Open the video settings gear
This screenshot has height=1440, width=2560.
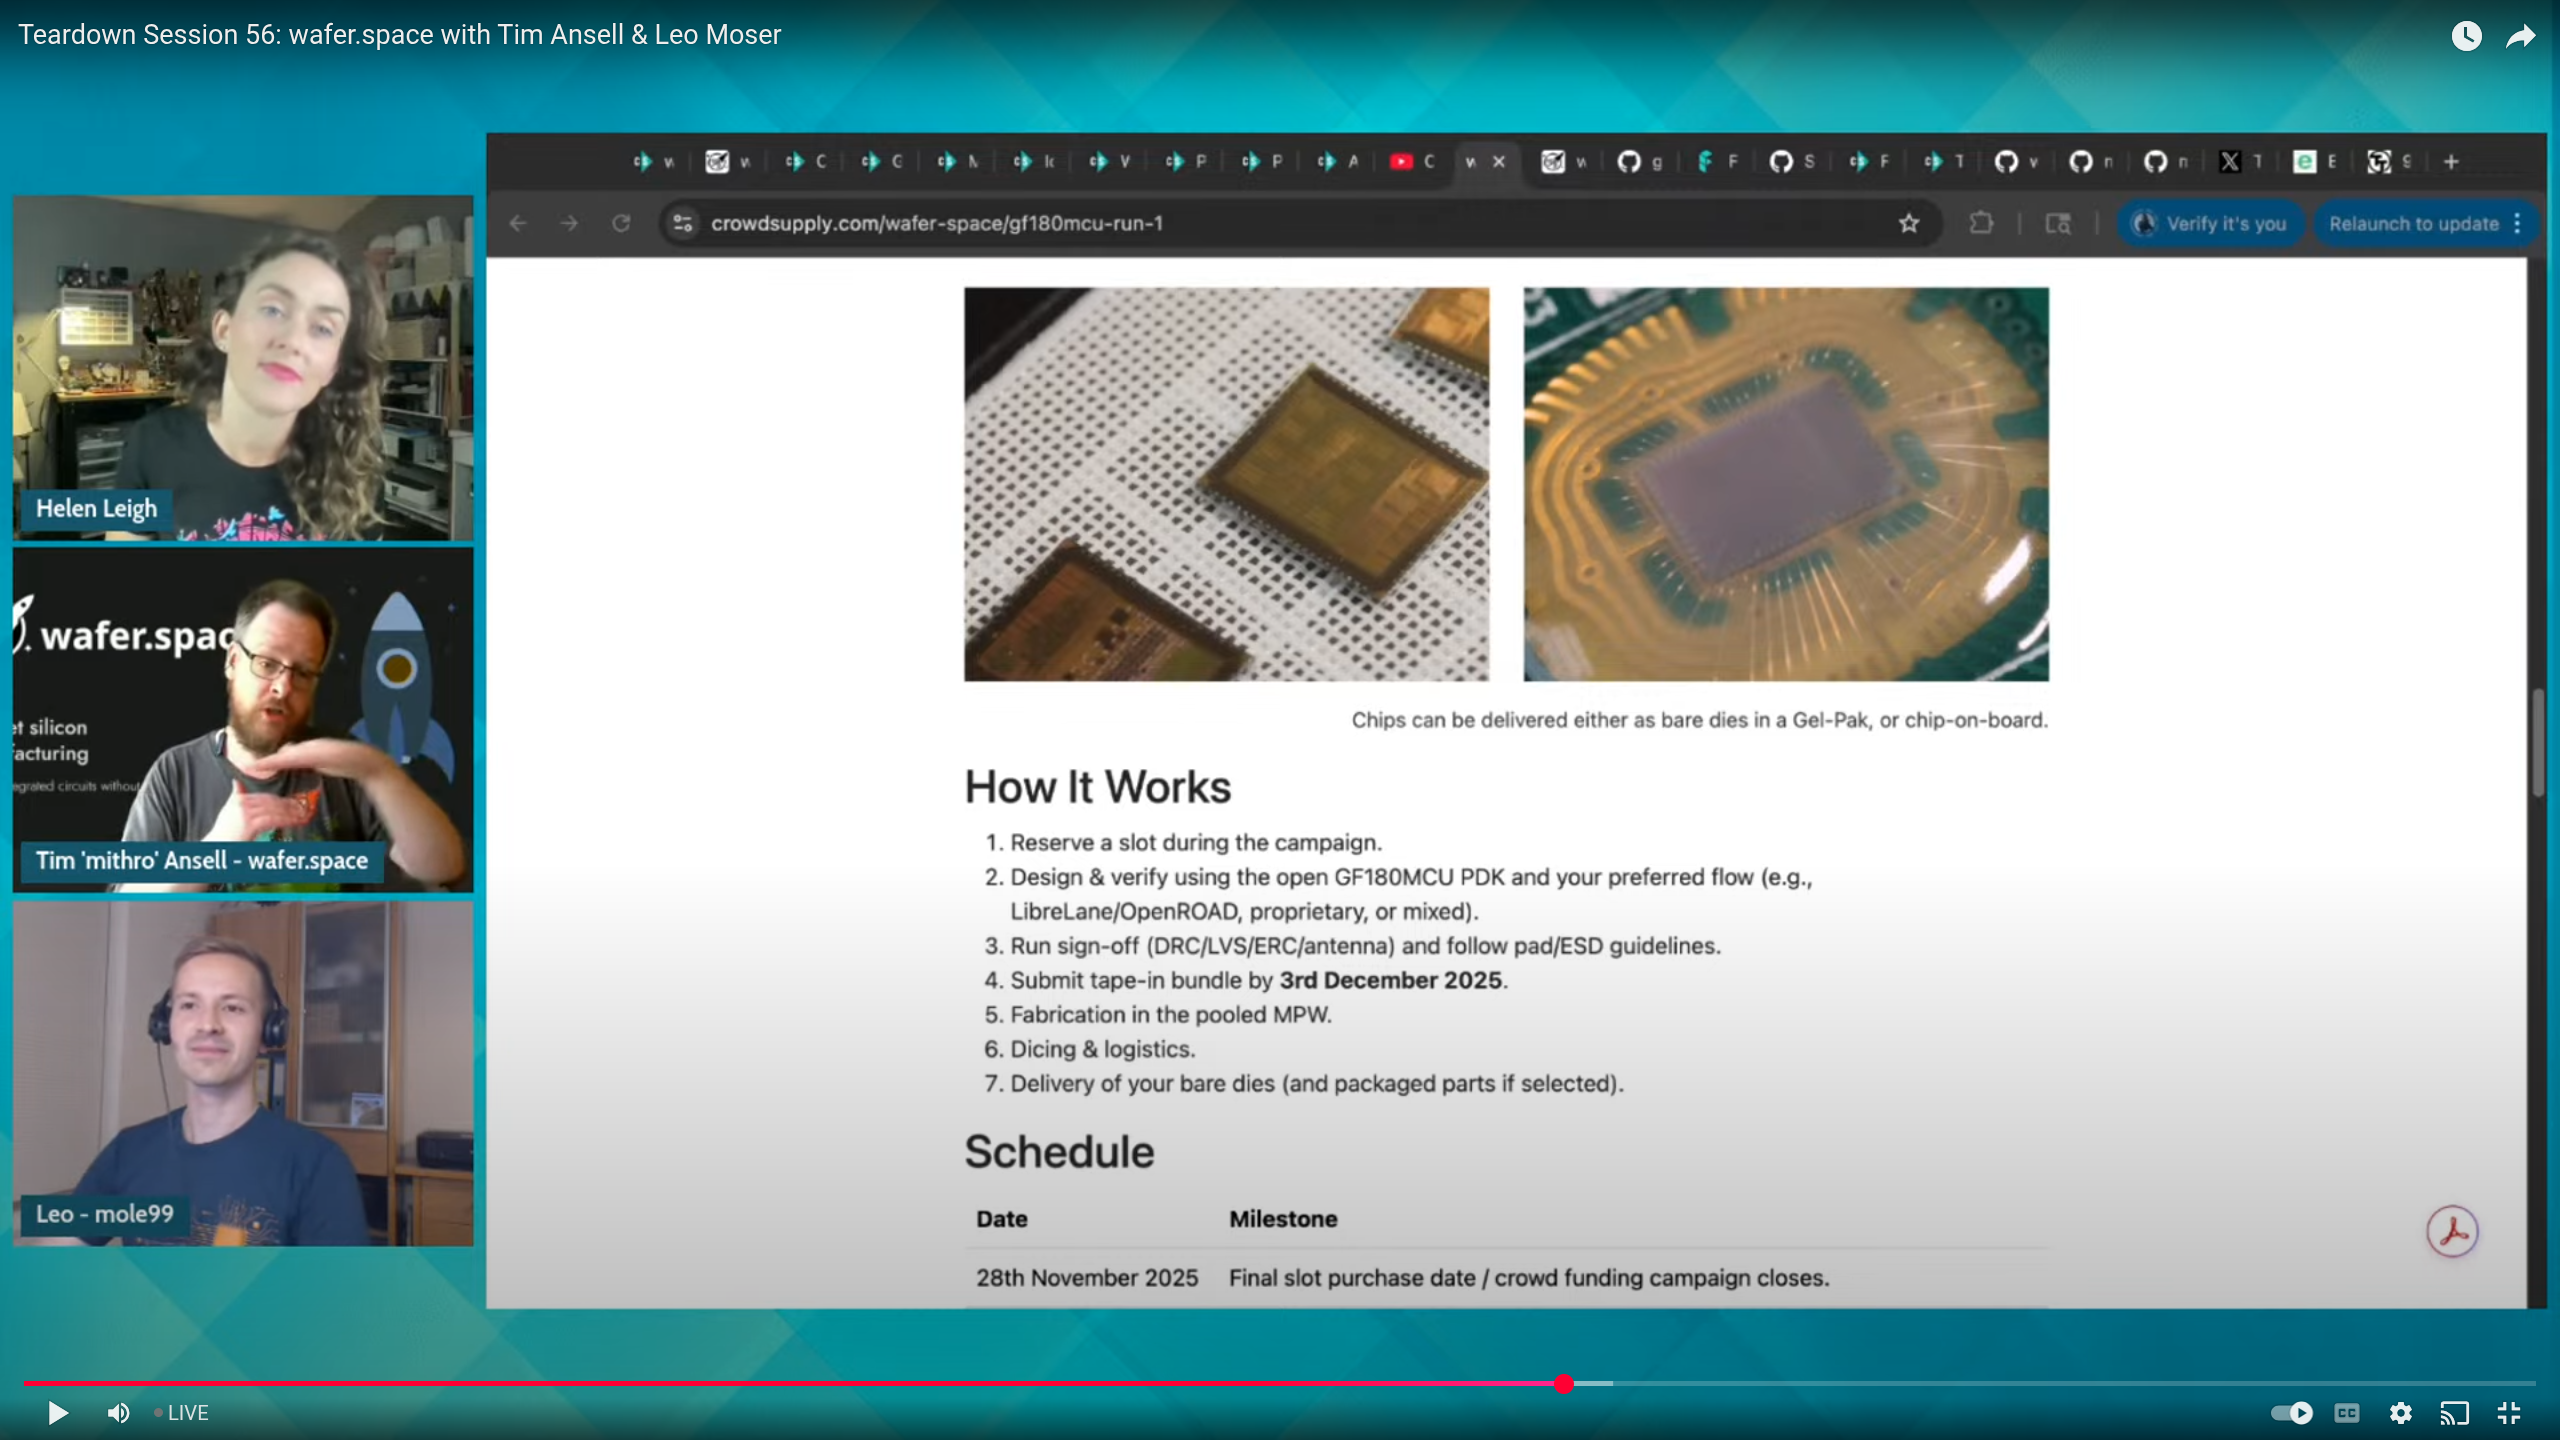click(2401, 1412)
